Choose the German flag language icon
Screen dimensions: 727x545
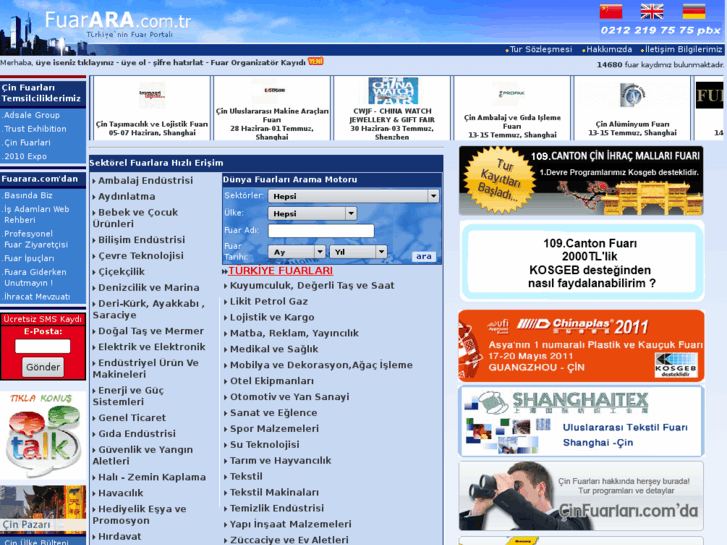694,11
